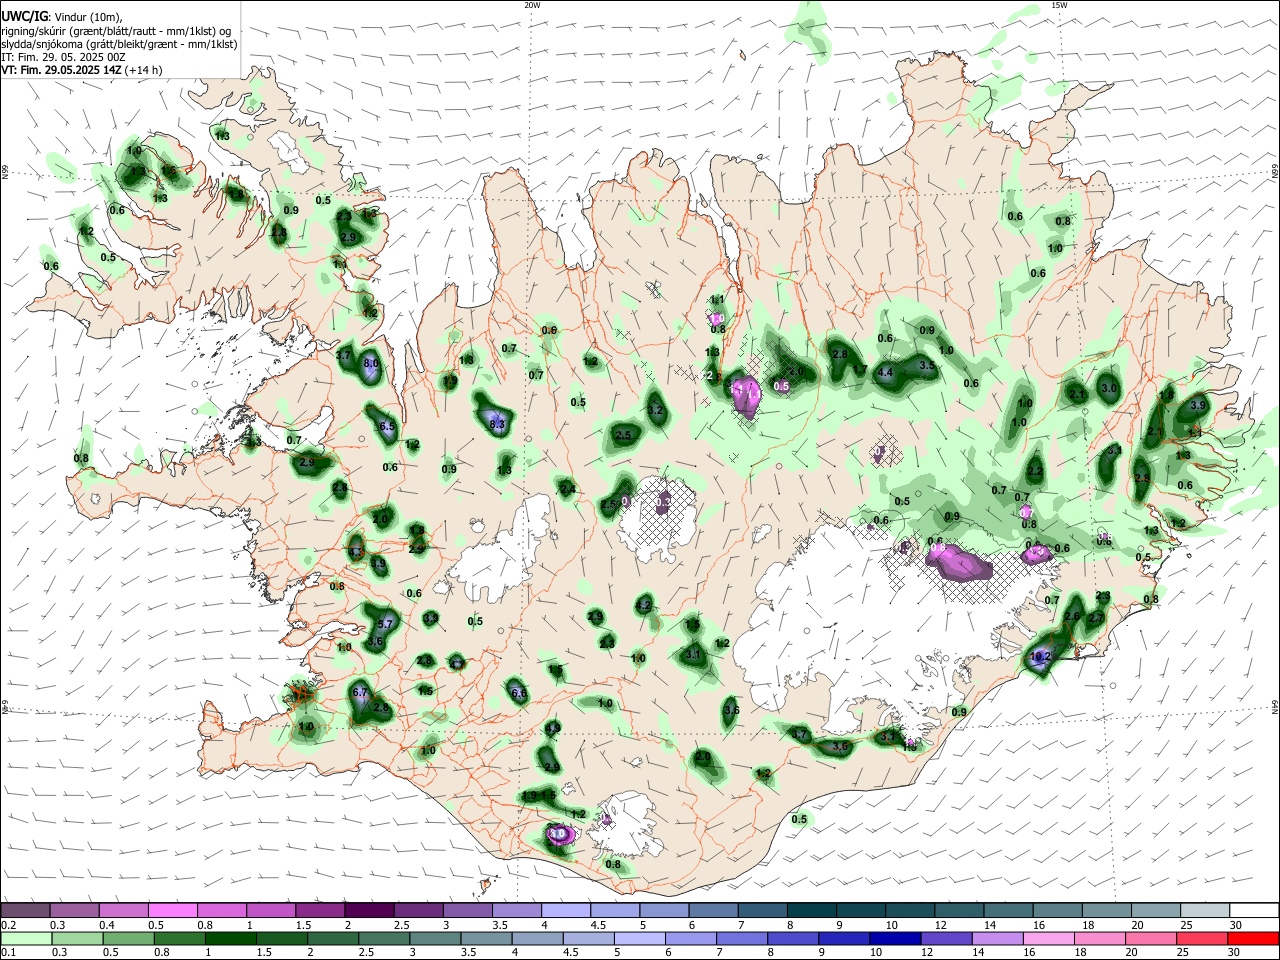Image resolution: width=1280 pixels, height=960 pixels.
Task: Select the bright magenta 0.5–0.8 snow swatch
Action: click(172, 911)
